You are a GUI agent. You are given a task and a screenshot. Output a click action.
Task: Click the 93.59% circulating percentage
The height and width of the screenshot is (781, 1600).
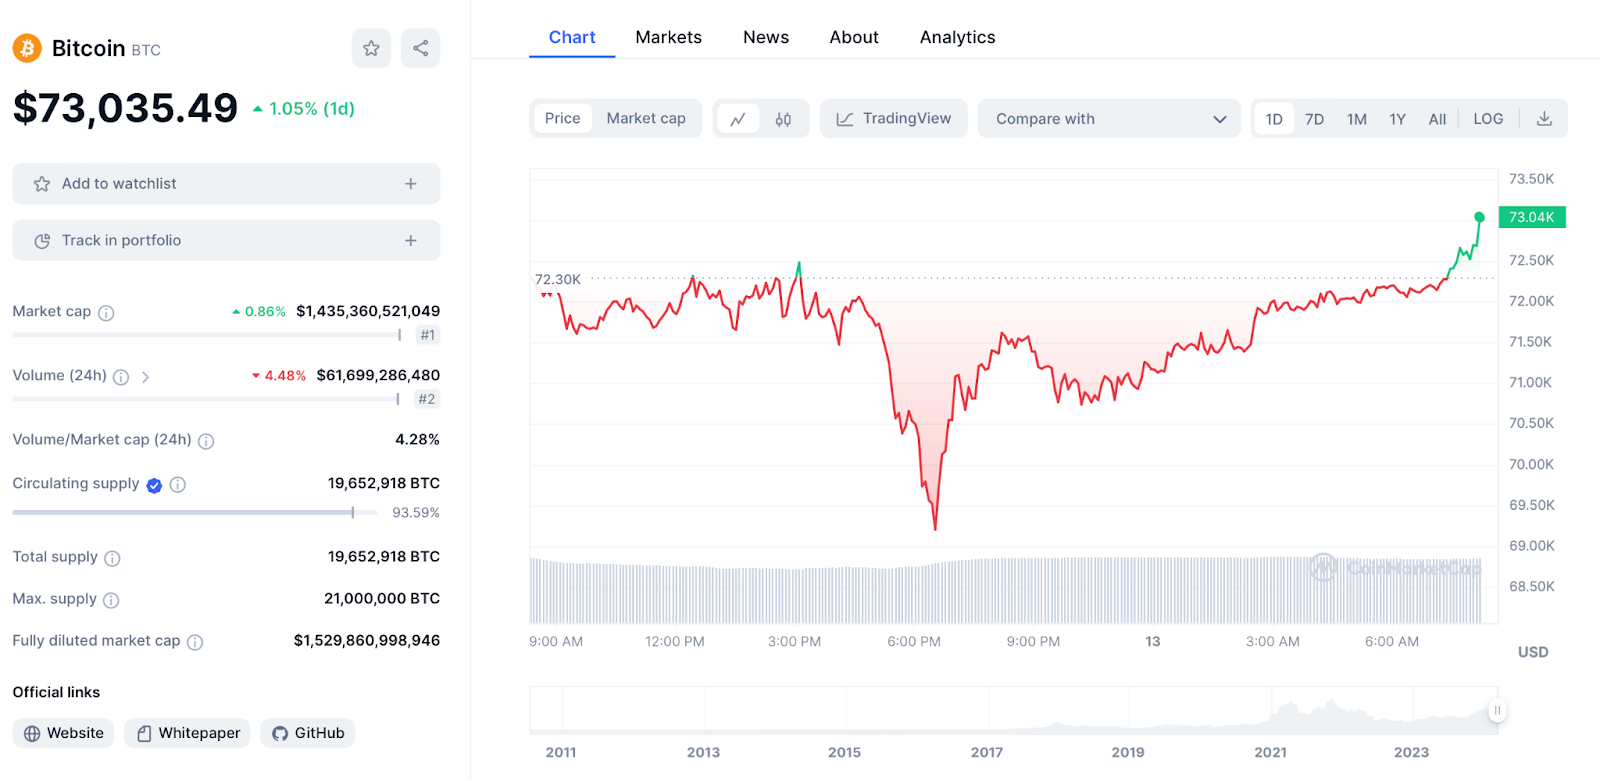point(416,513)
